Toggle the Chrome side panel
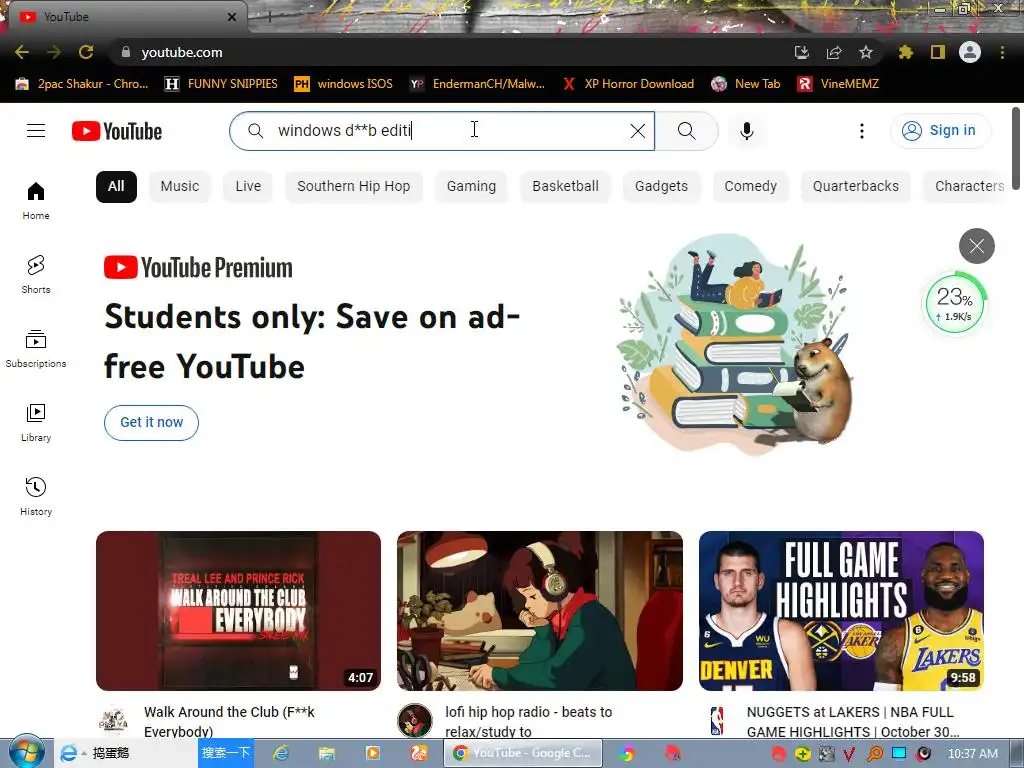 pos(937,52)
